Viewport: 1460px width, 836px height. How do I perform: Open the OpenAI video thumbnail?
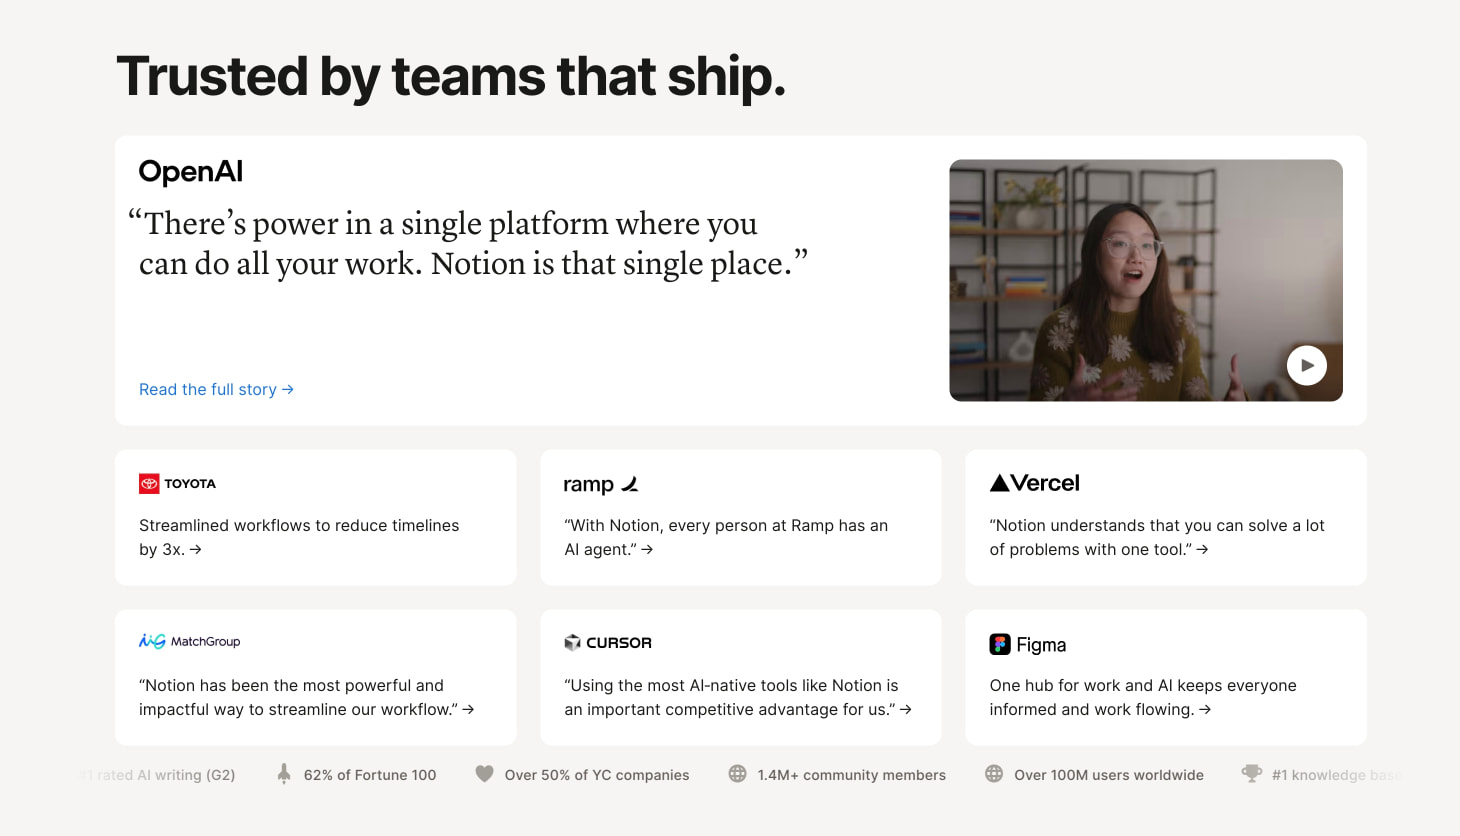click(1146, 280)
